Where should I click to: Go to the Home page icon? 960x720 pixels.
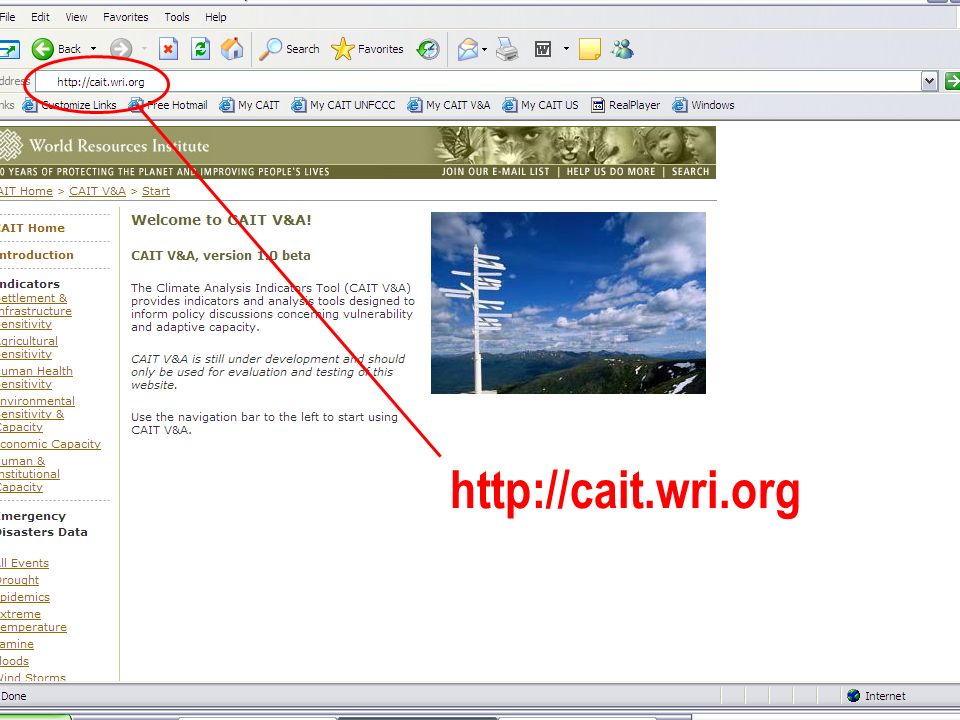pos(232,49)
